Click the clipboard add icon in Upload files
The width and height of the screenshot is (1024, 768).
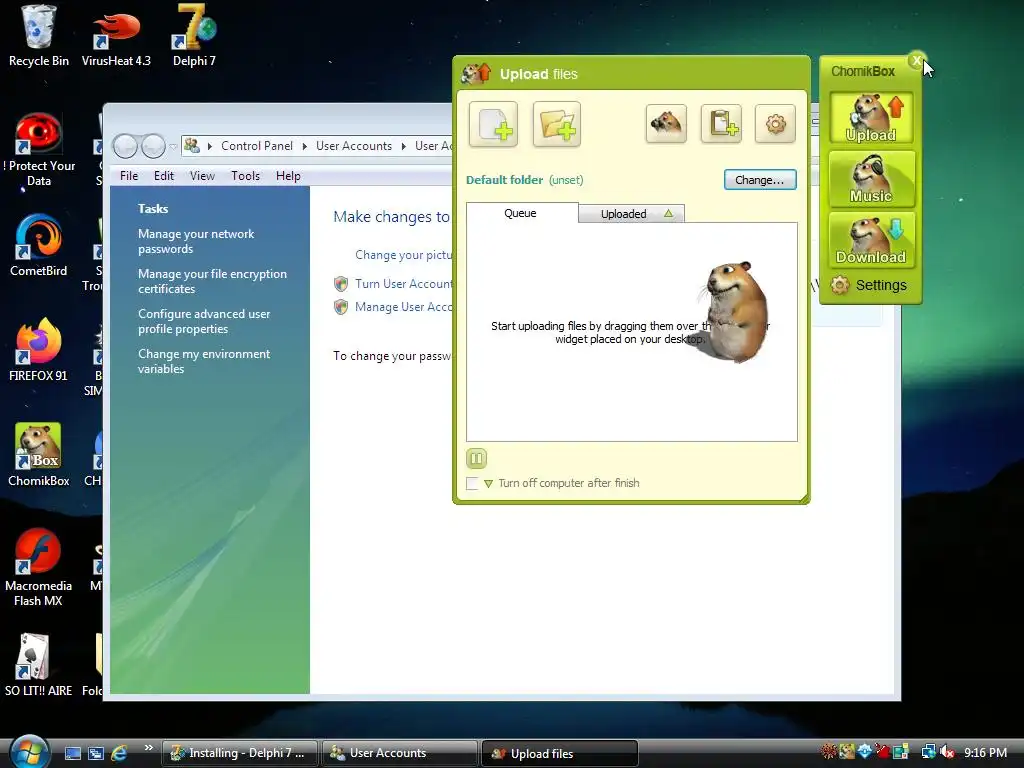pyautogui.click(x=721, y=123)
